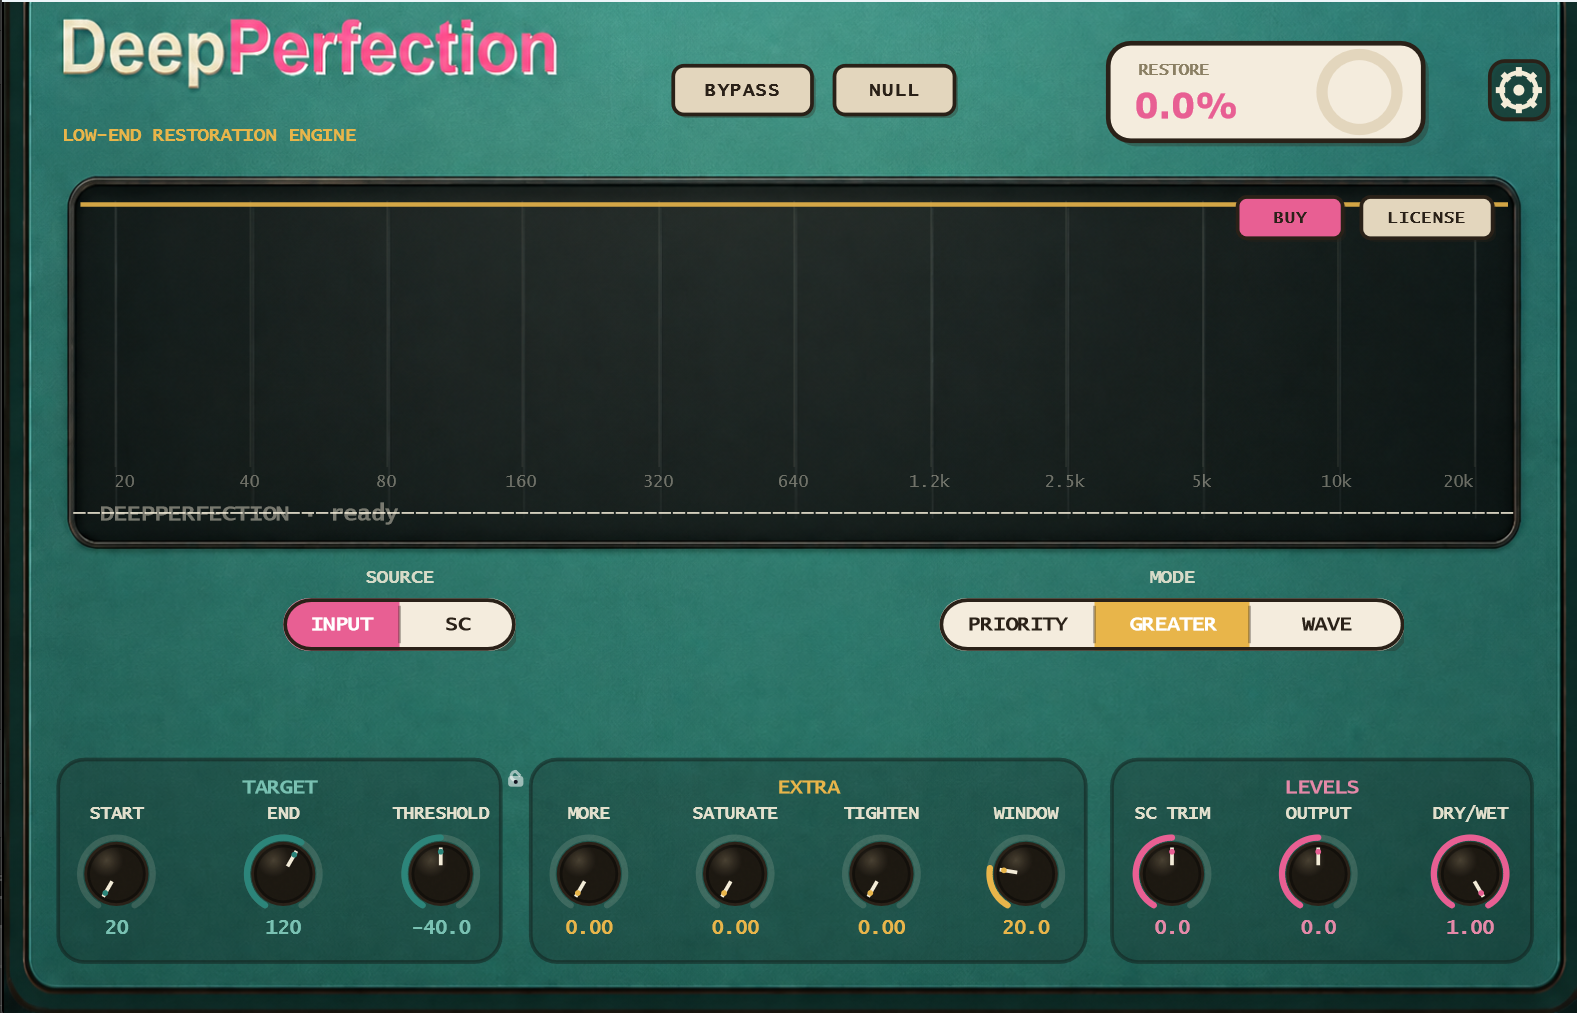
Task: Click the START knob
Action: (x=116, y=873)
